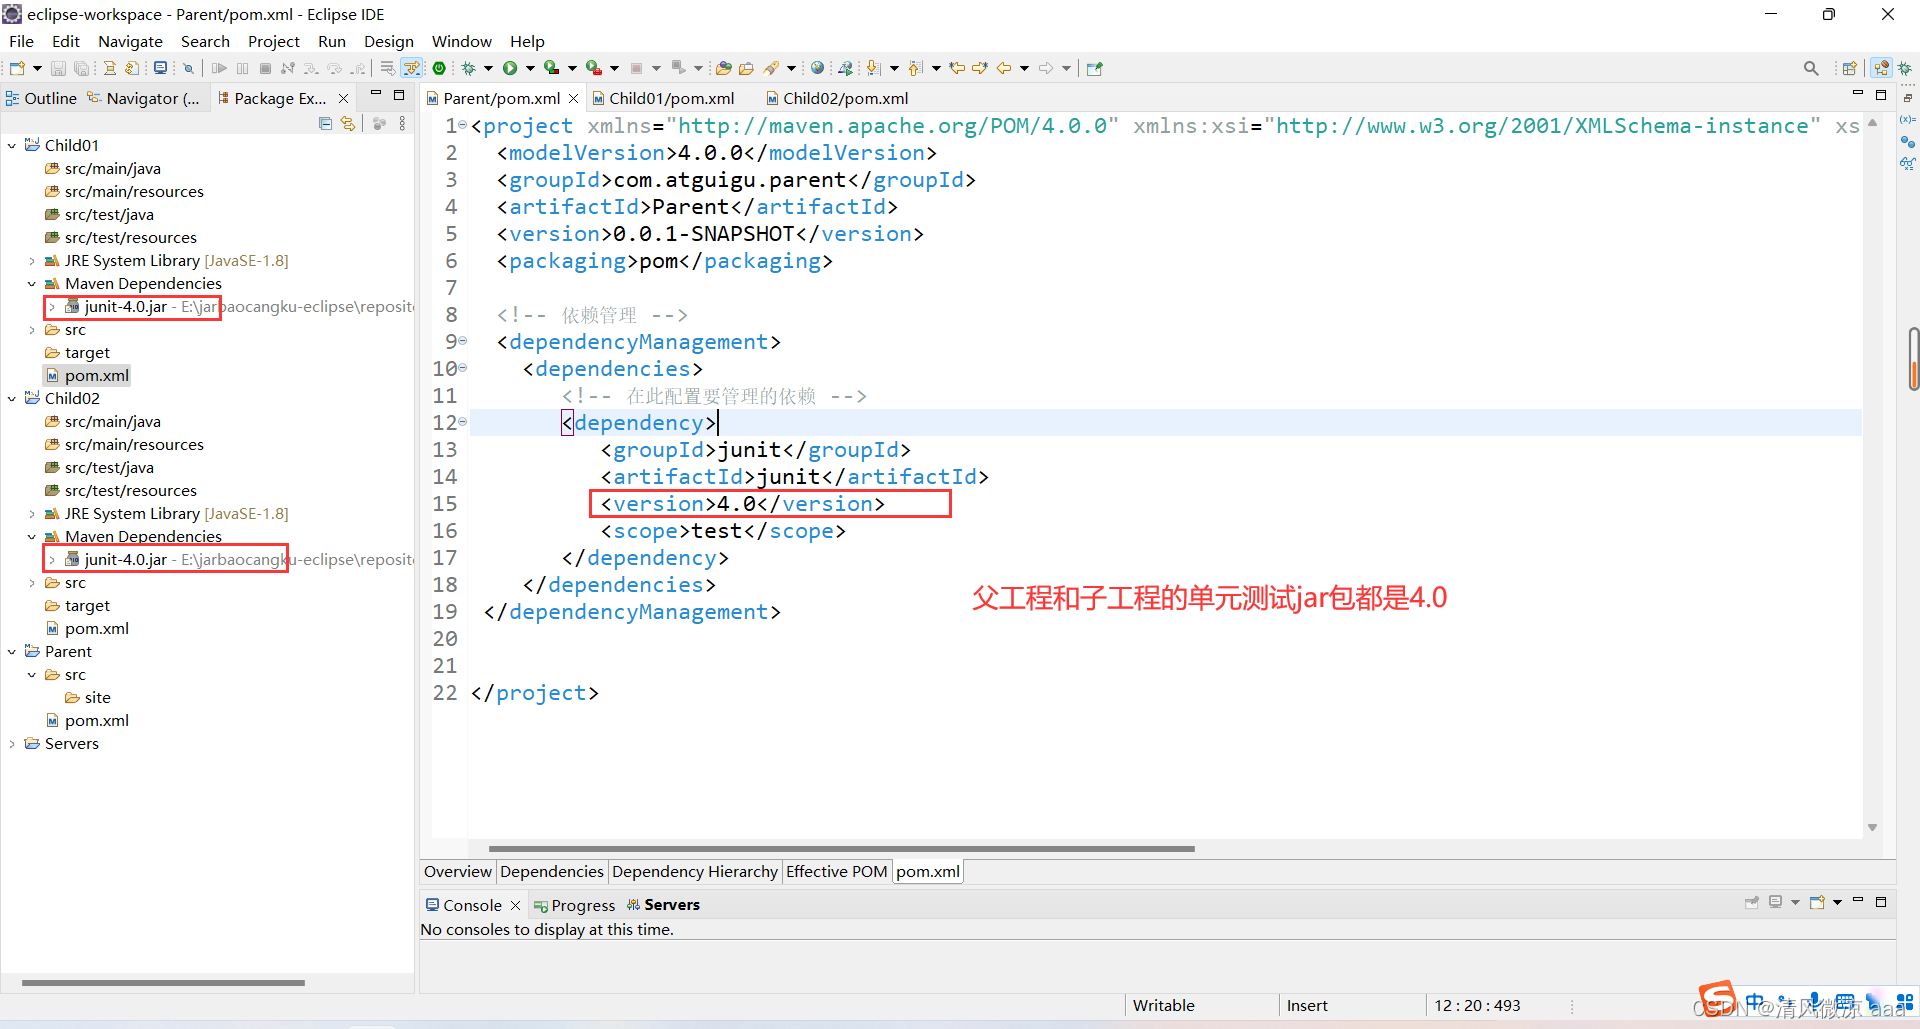Click Collapse All in Package Explorer

(x=325, y=123)
